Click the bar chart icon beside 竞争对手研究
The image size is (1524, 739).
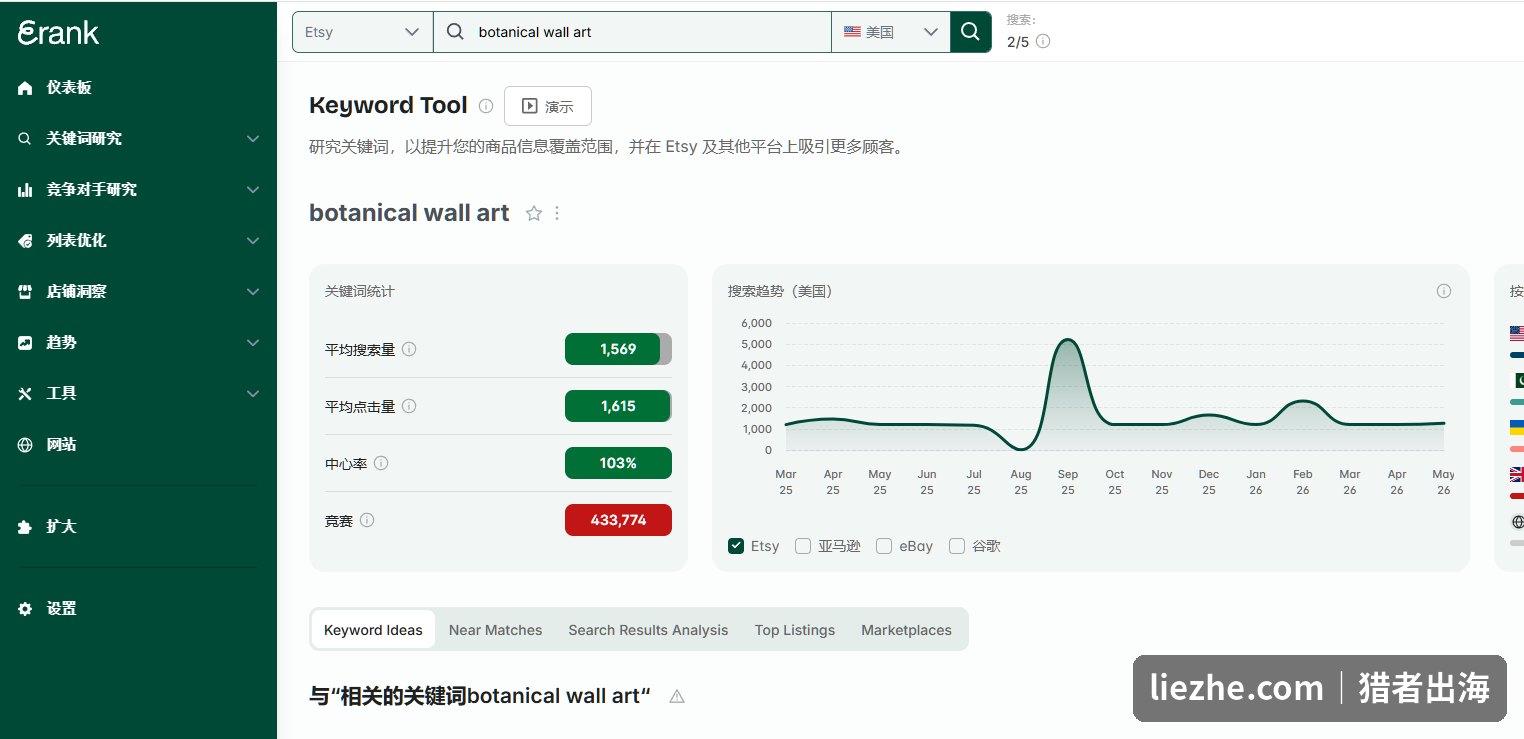tap(25, 190)
